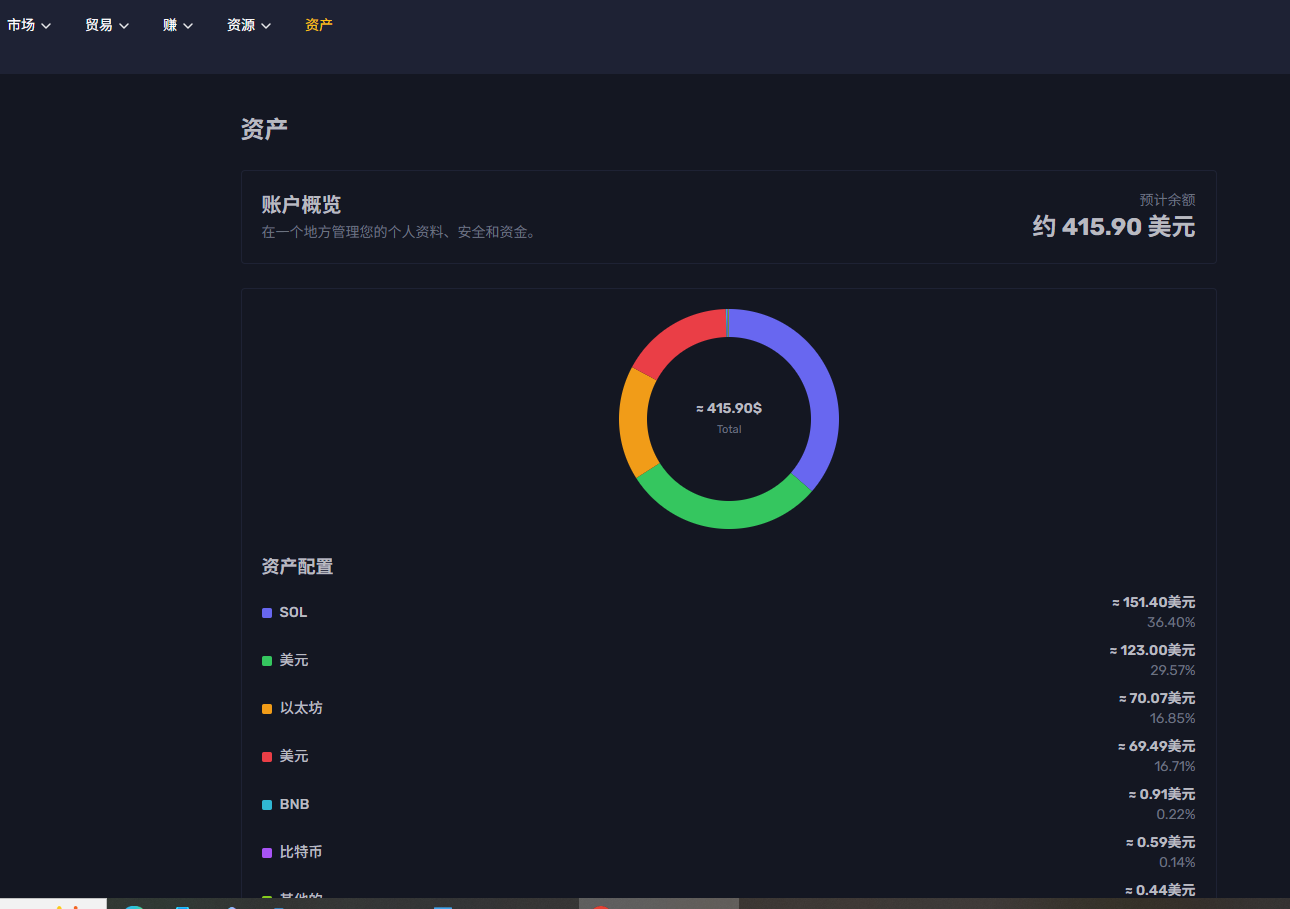Click the Total value in the chart center
This screenshot has width=1290, height=909.
click(x=728, y=428)
